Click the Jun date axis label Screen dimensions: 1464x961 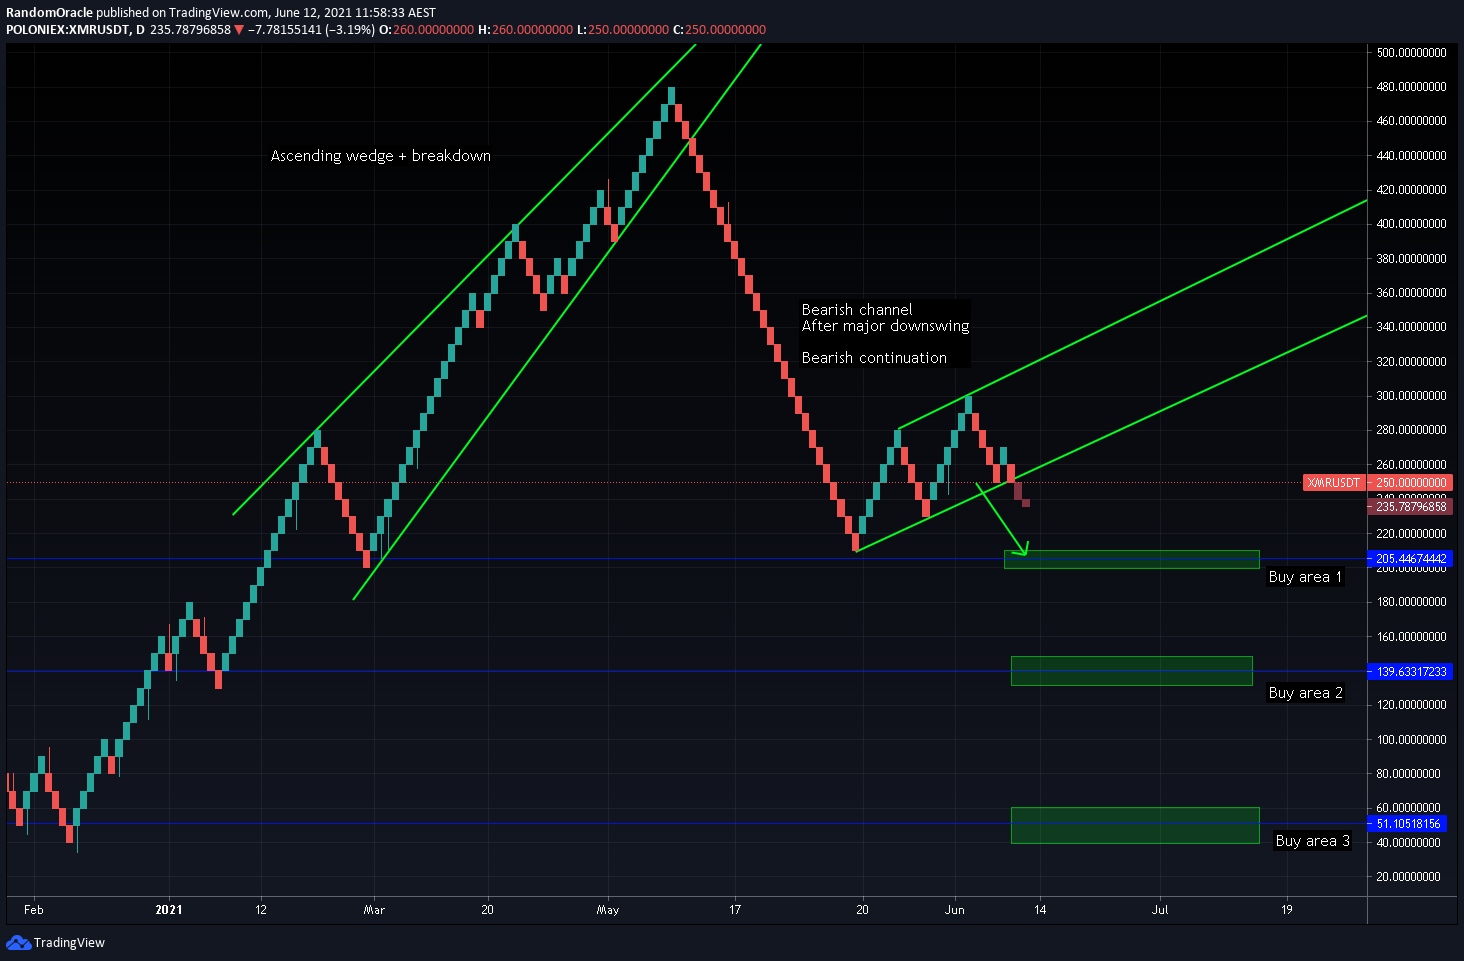pyautogui.click(x=955, y=910)
